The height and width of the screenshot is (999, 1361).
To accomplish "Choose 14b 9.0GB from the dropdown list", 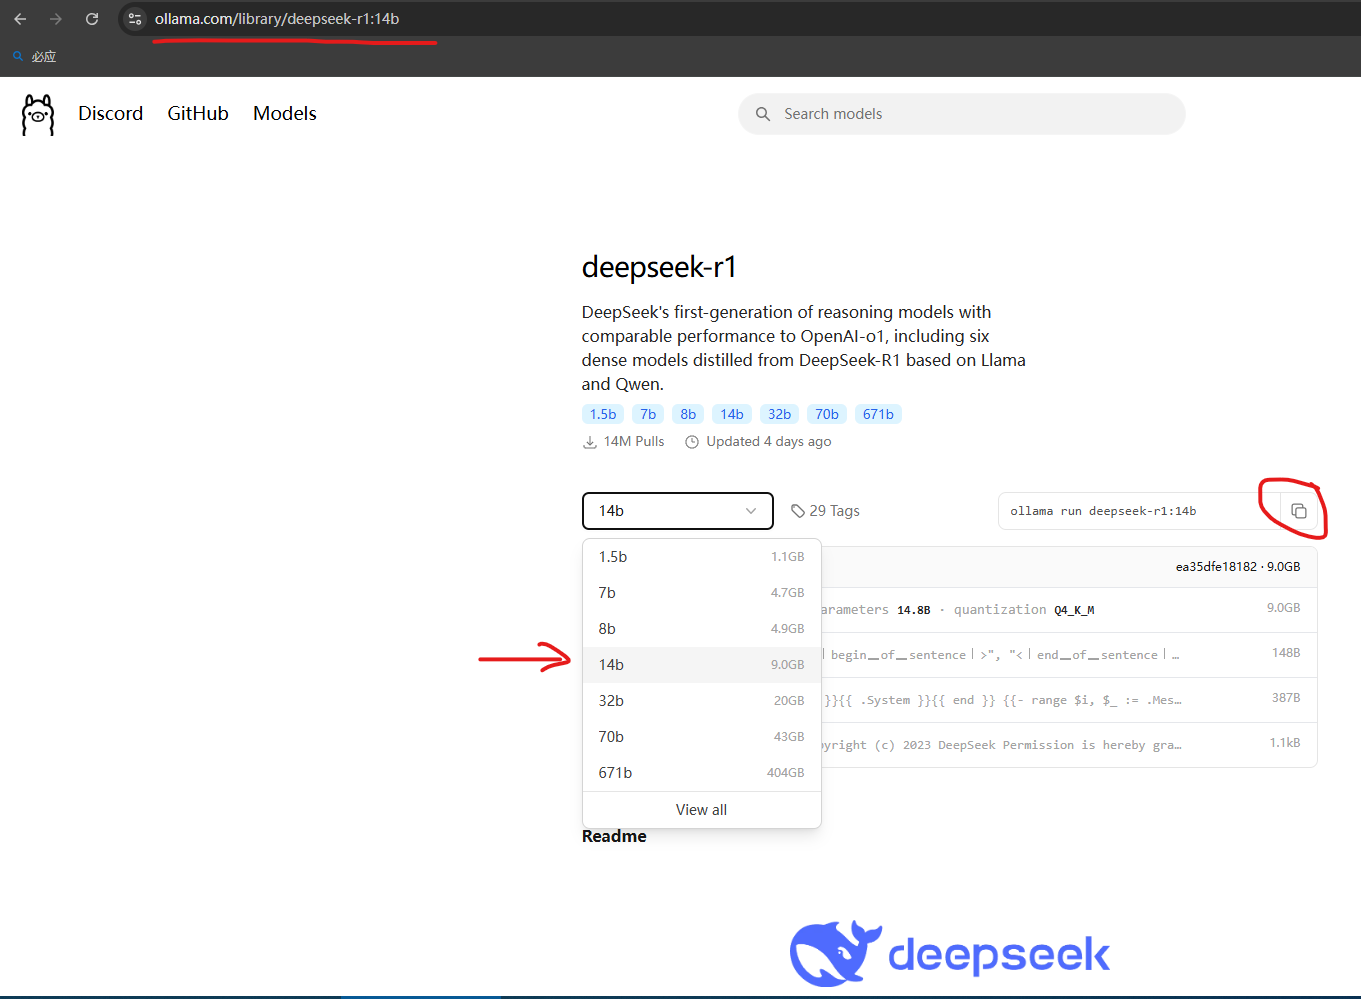I will click(702, 665).
